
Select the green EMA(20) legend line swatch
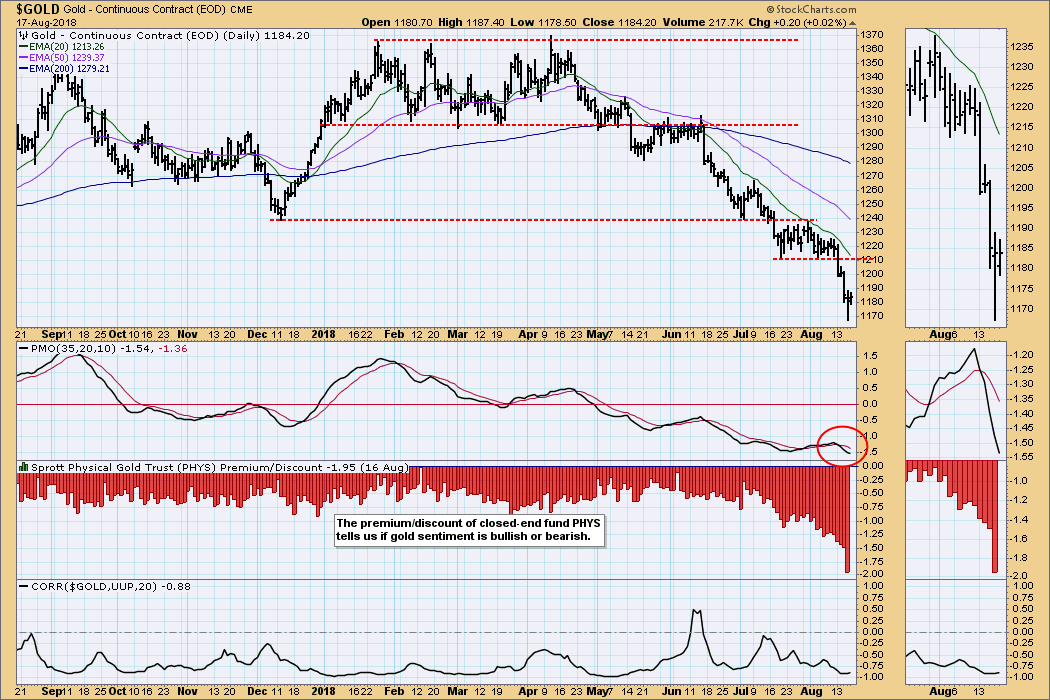point(24,47)
